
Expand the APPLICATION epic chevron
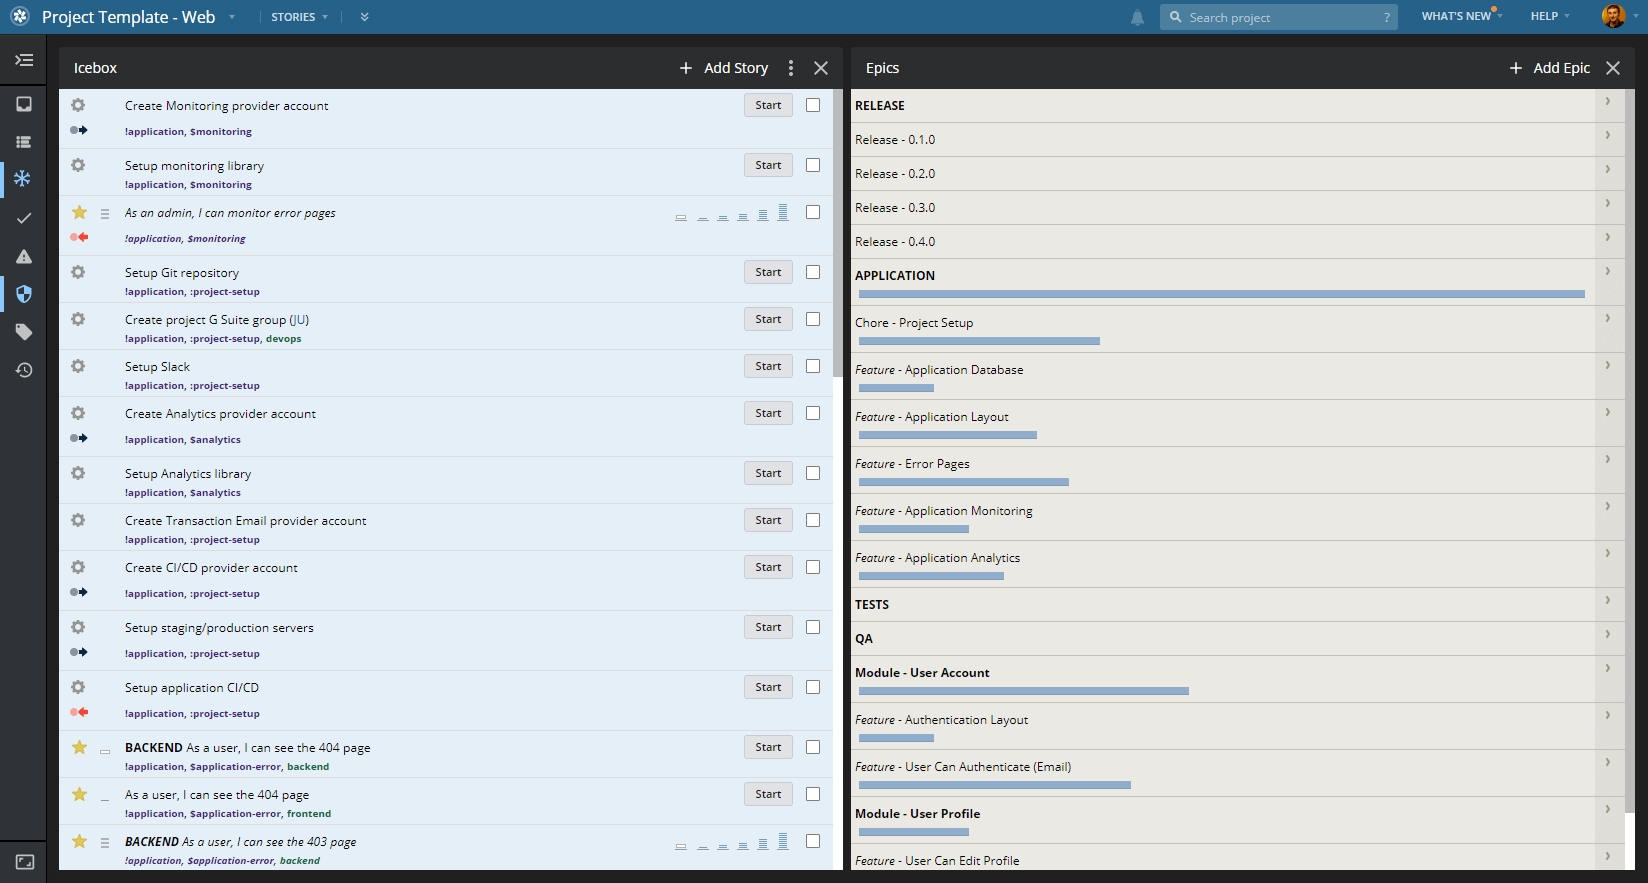click(1607, 272)
